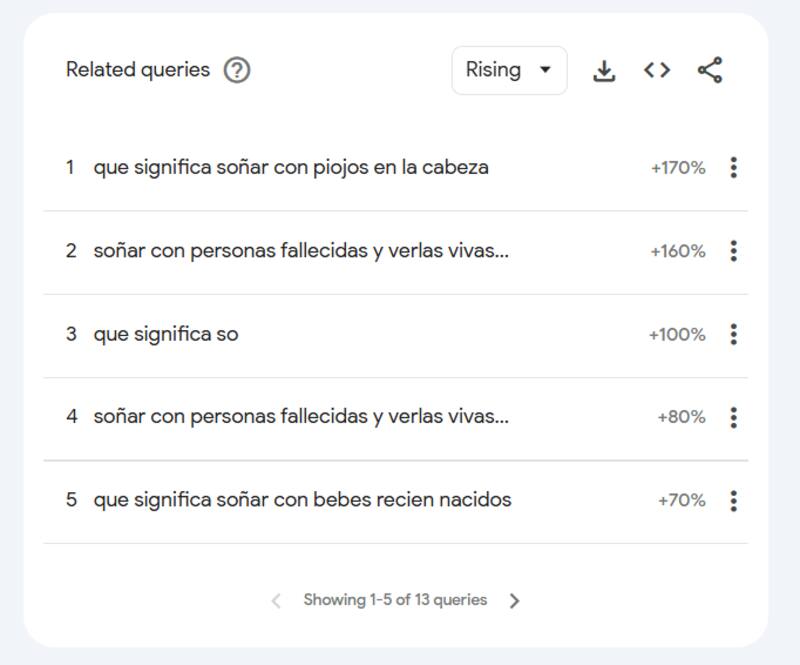
Task: Open three-dot menu for 'que significa so'
Action: [x=733, y=334]
